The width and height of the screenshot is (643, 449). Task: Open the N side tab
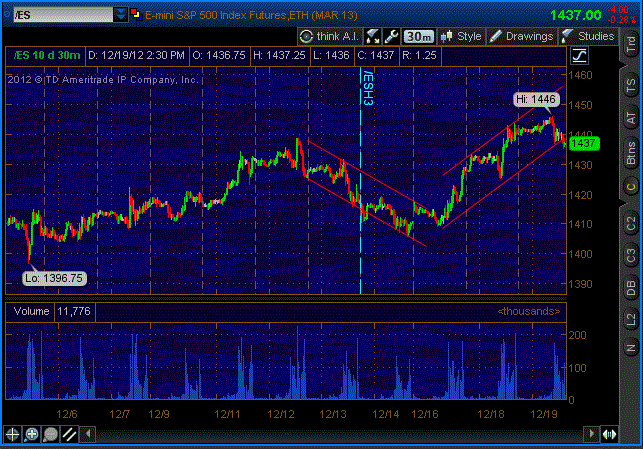(630, 349)
